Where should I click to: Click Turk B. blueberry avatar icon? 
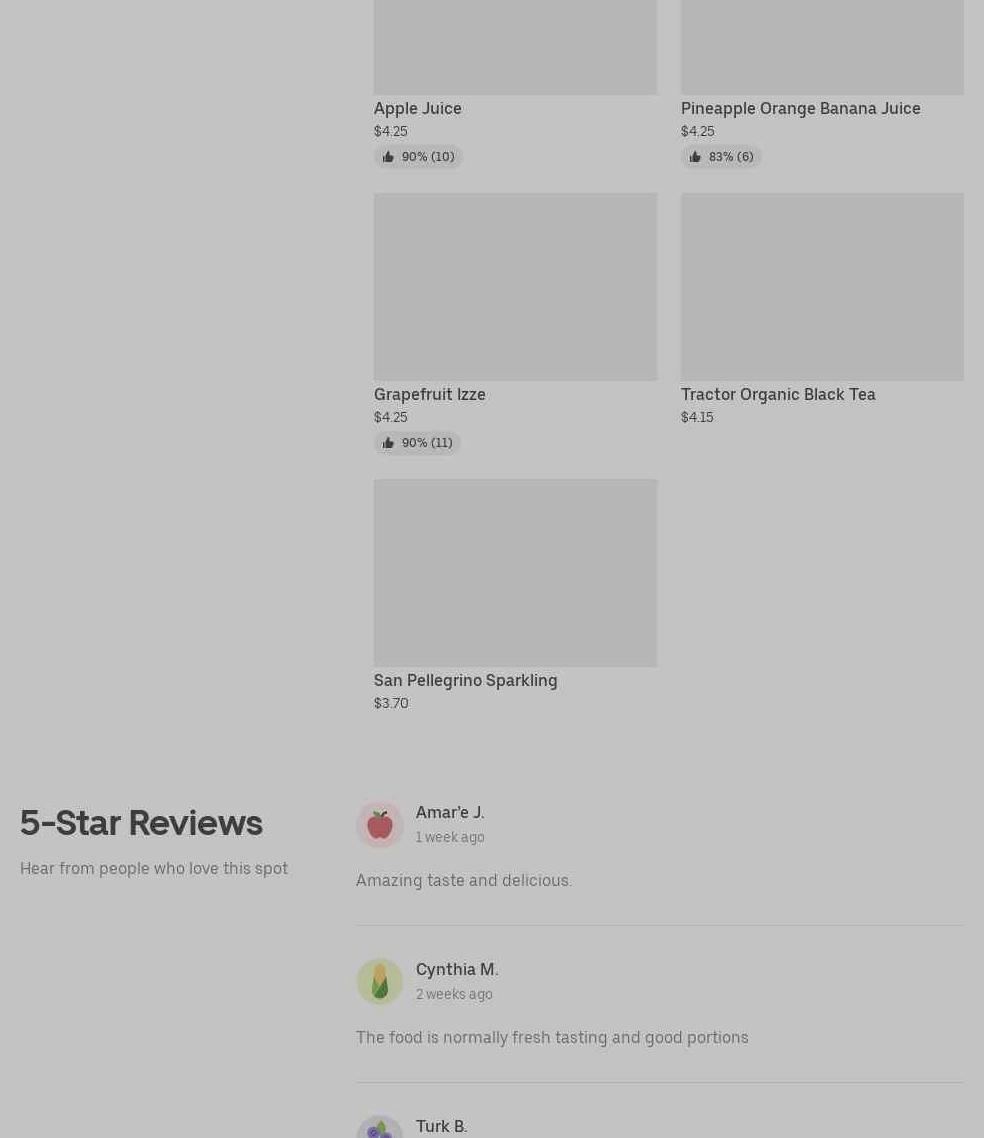coord(380,1127)
